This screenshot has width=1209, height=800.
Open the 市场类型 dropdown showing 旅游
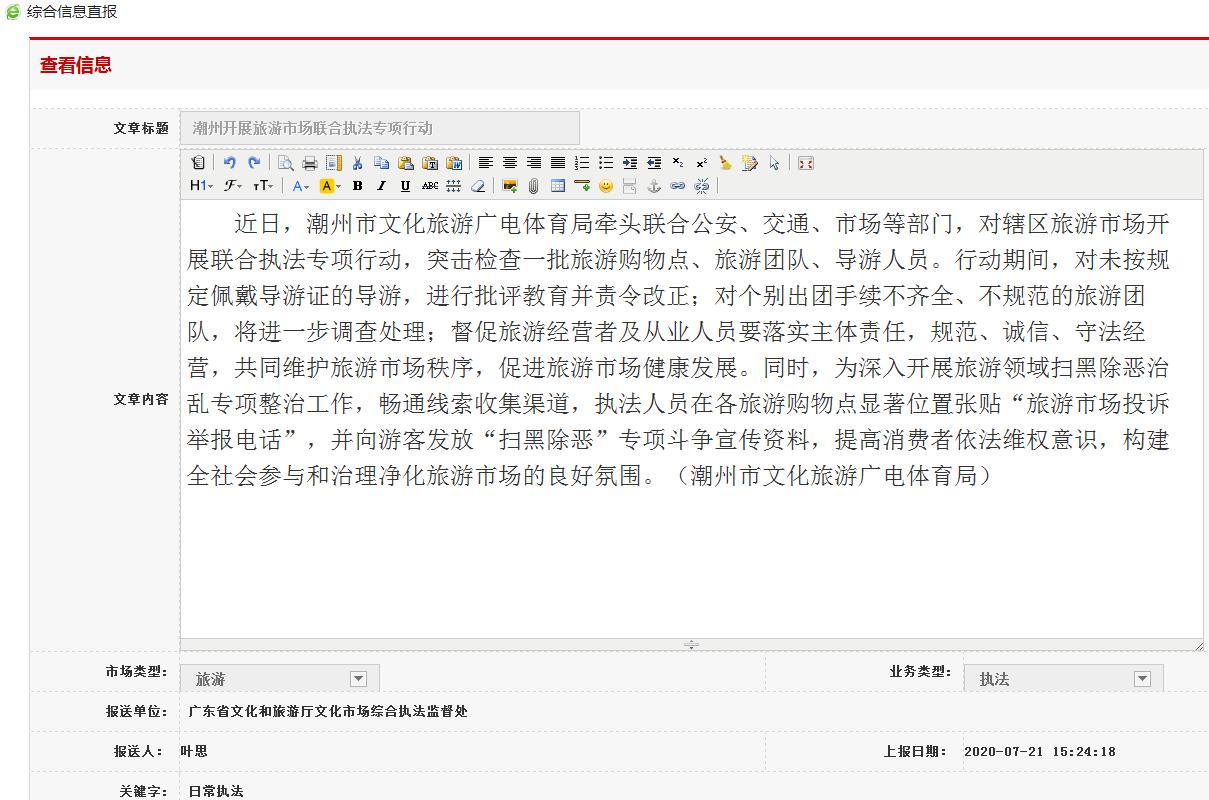[x=358, y=679]
